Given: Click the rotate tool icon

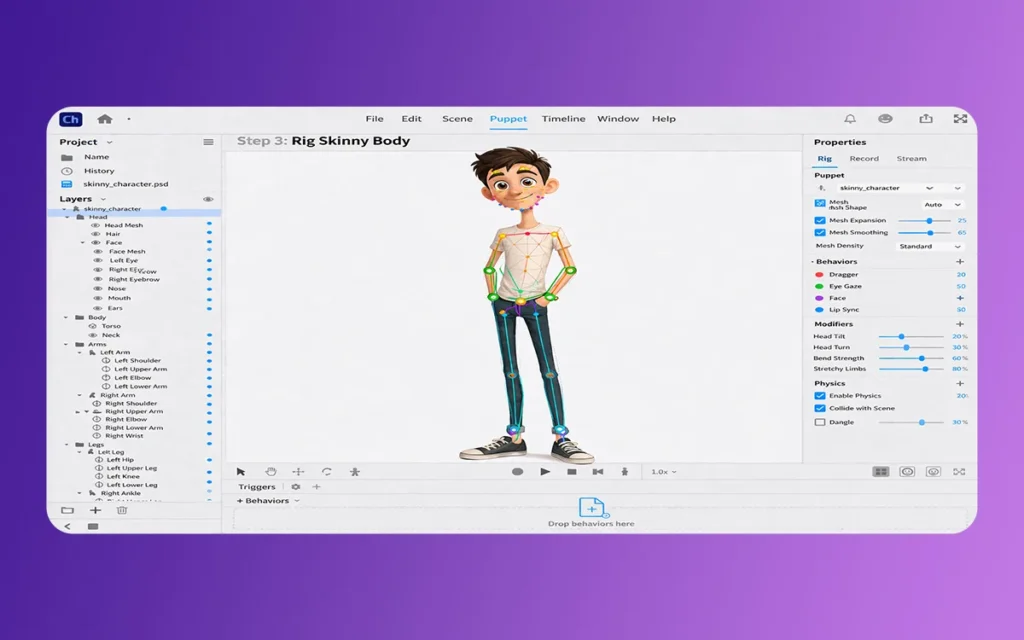Looking at the screenshot, I should click(x=326, y=471).
